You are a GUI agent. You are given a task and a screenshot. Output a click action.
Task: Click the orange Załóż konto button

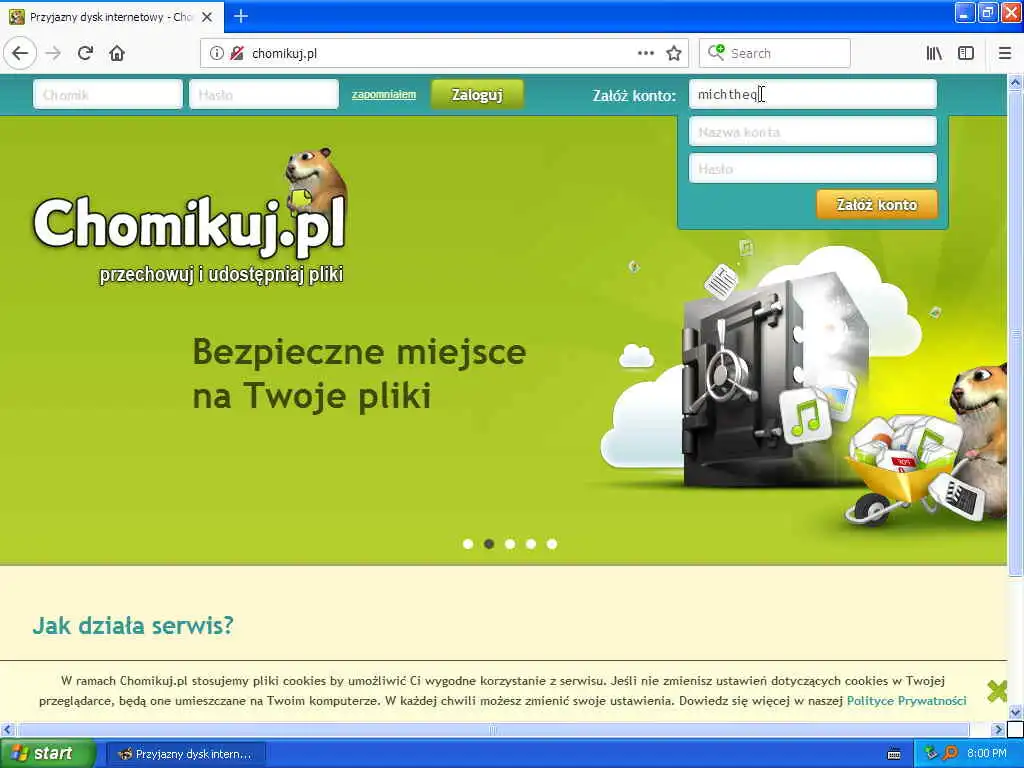[876, 204]
